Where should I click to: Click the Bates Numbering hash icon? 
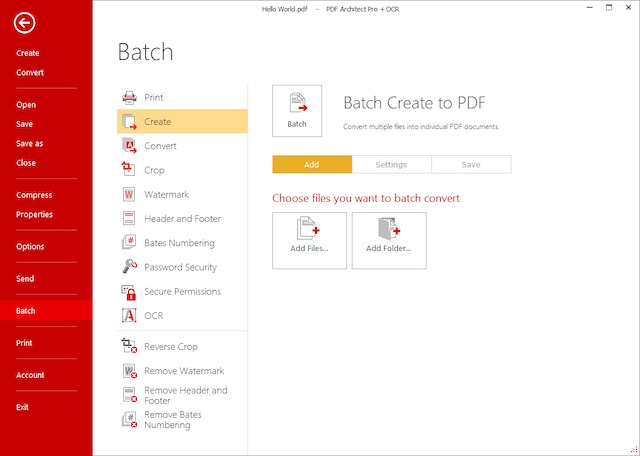click(x=129, y=242)
